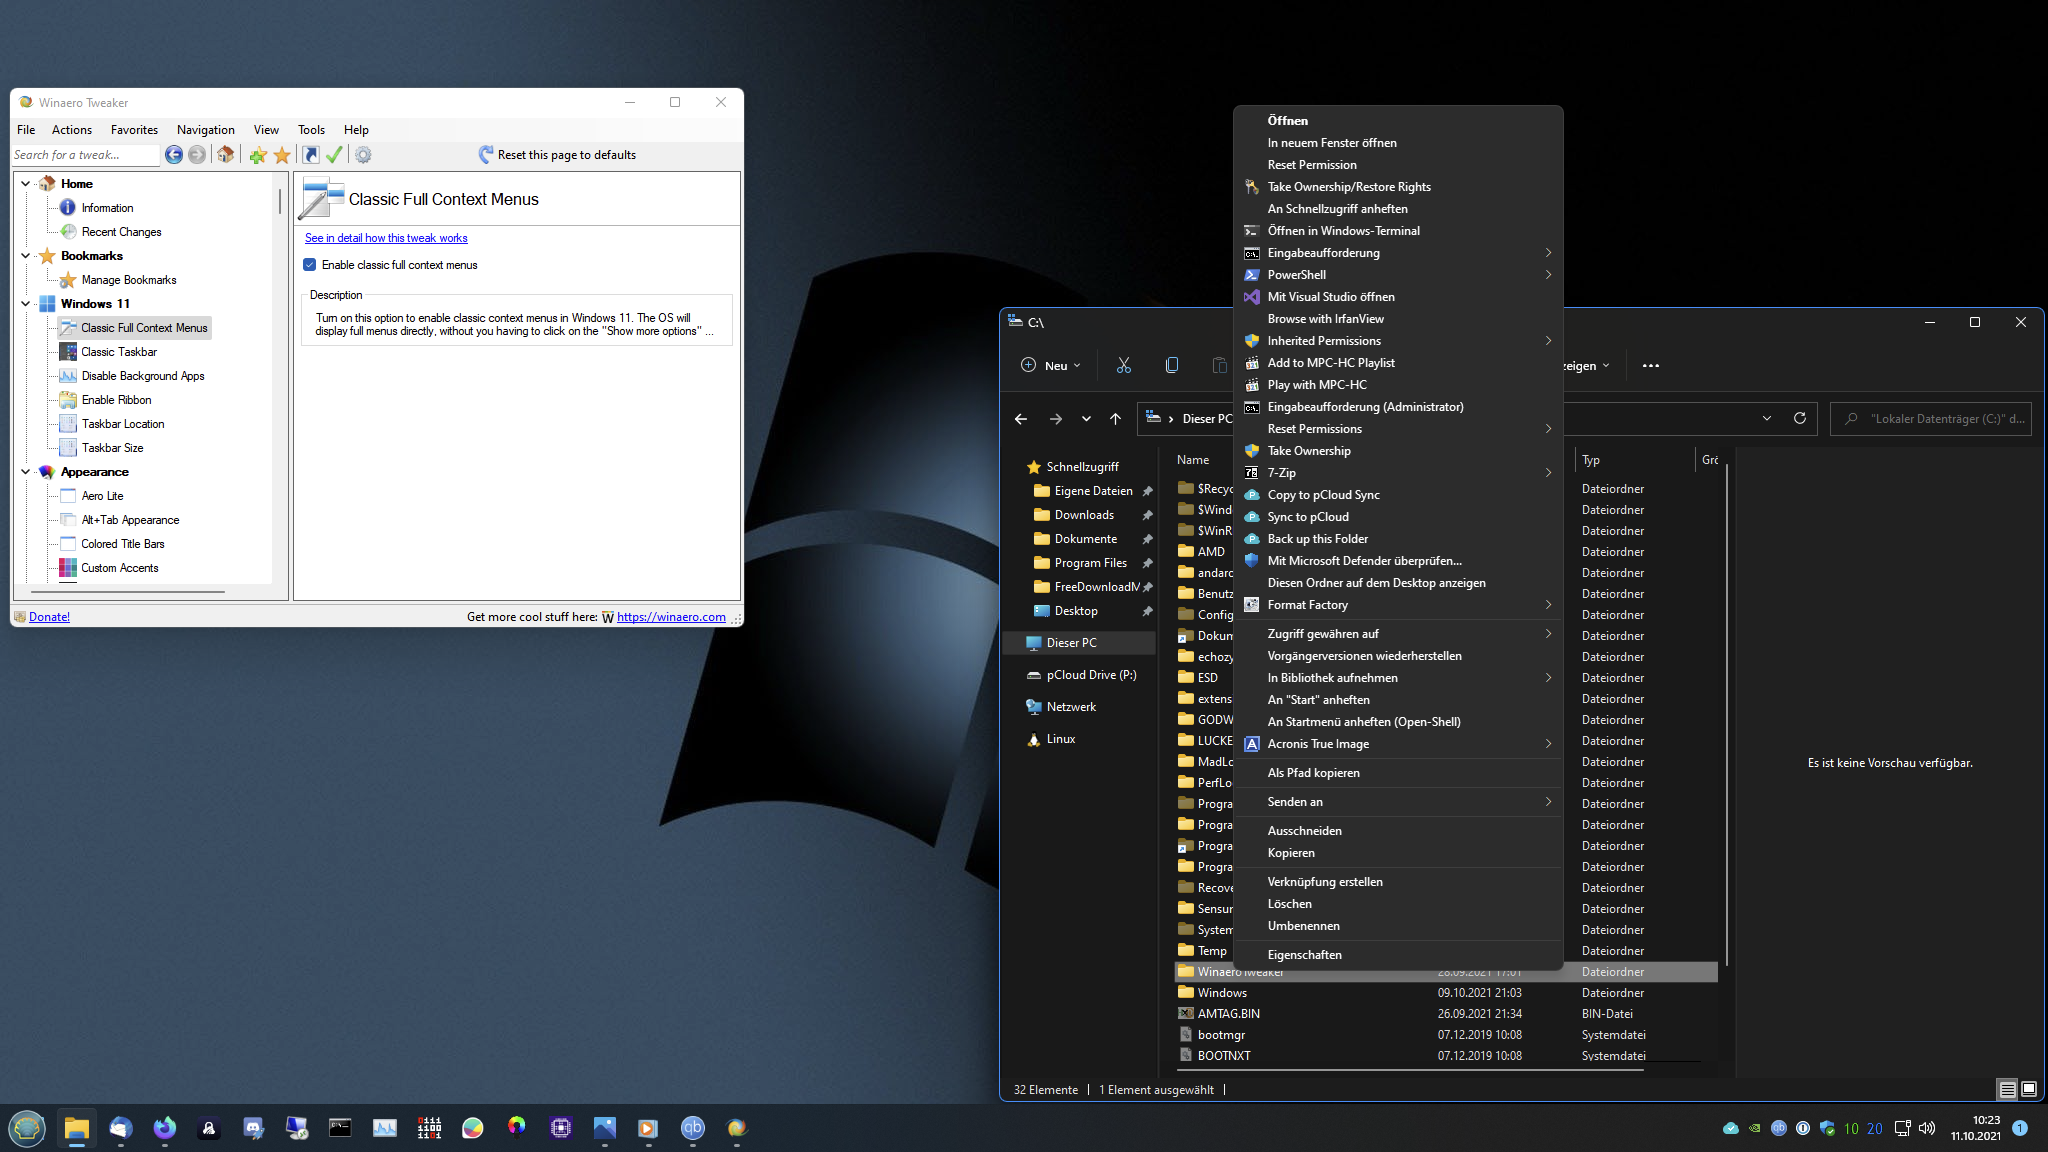The width and height of the screenshot is (2048, 1152).
Task: Open the Tools menu in Winaero Tweaker
Action: tap(311, 130)
